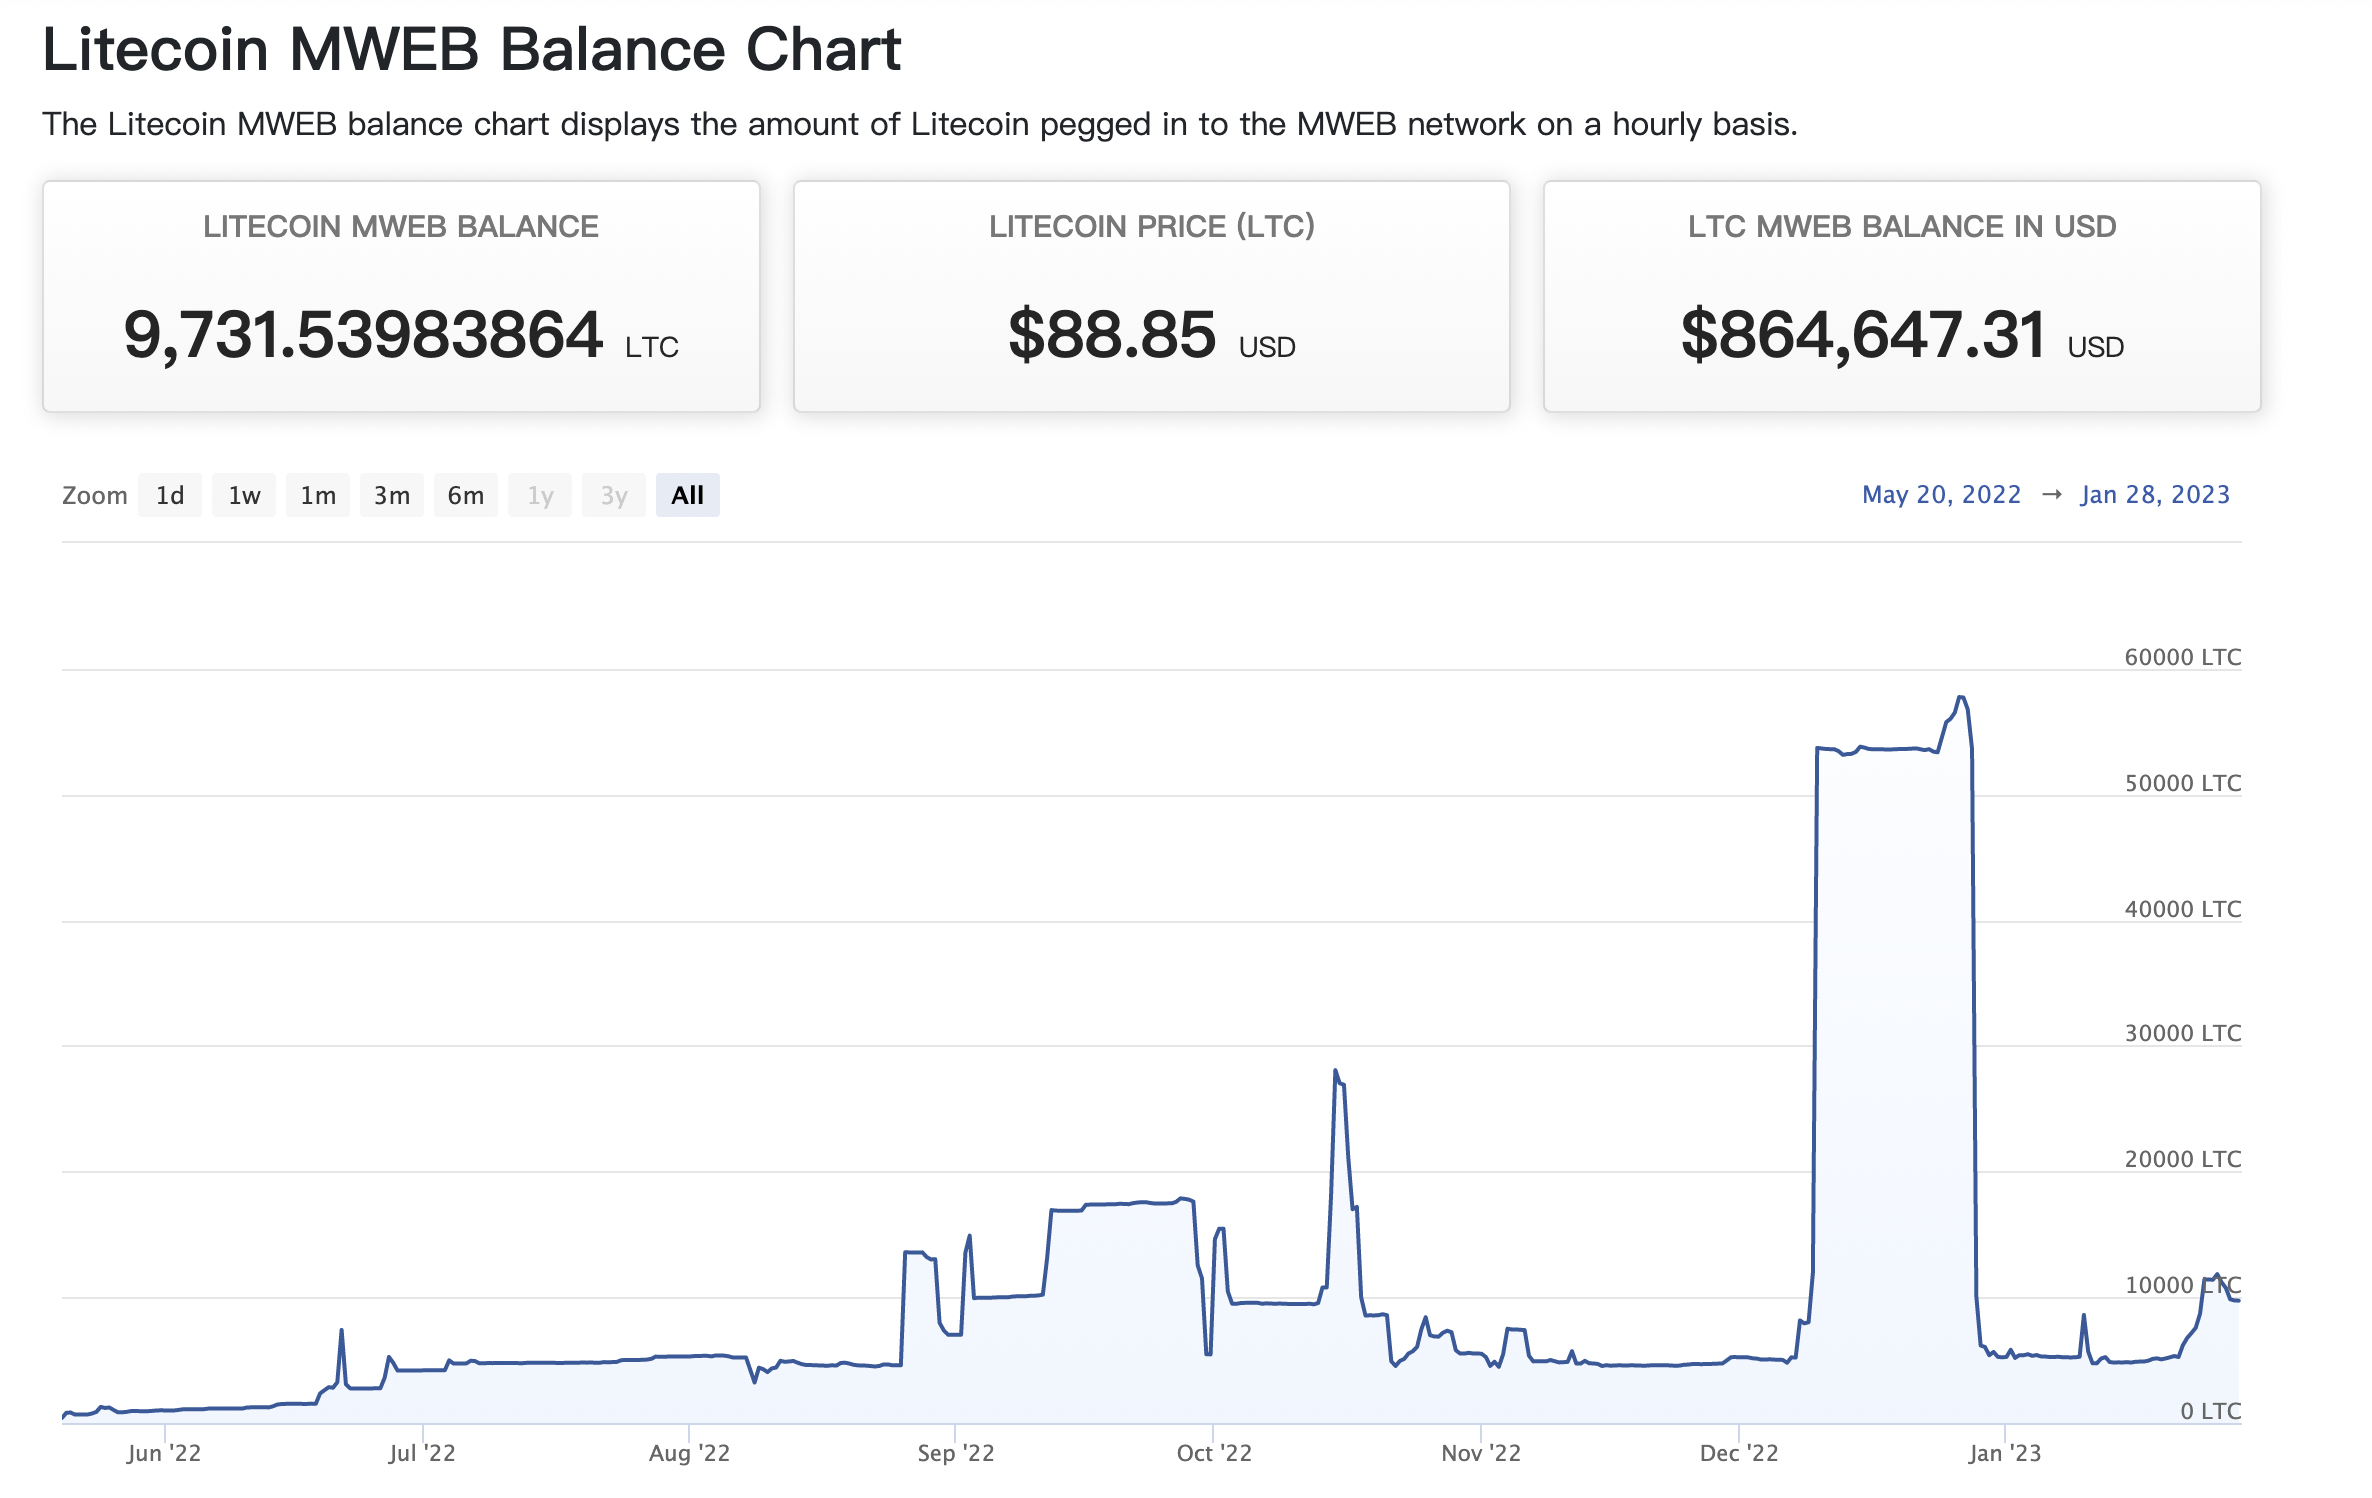The width and height of the screenshot is (2372, 1498).
Task: Select the 1w zoom range button
Action: (x=244, y=495)
